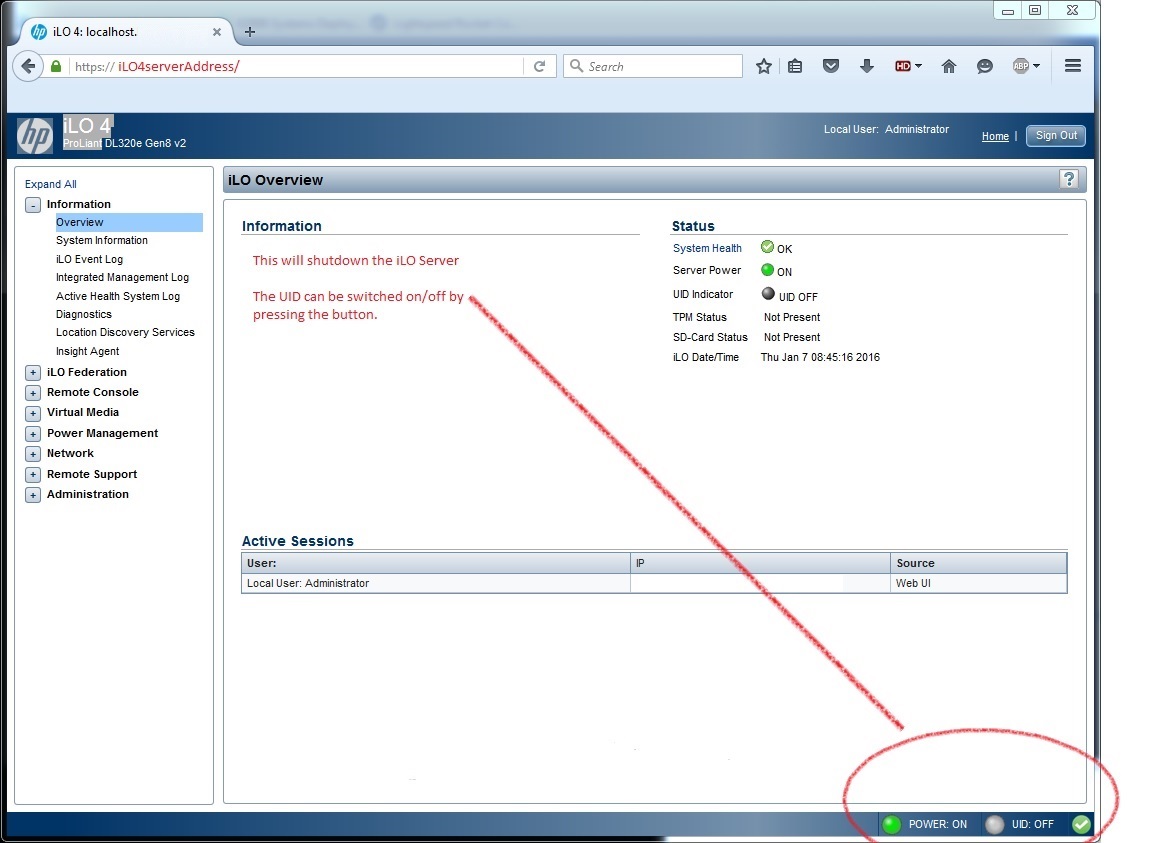1152x843 pixels.
Task: Click the Source column header
Action: click(979, 563)
